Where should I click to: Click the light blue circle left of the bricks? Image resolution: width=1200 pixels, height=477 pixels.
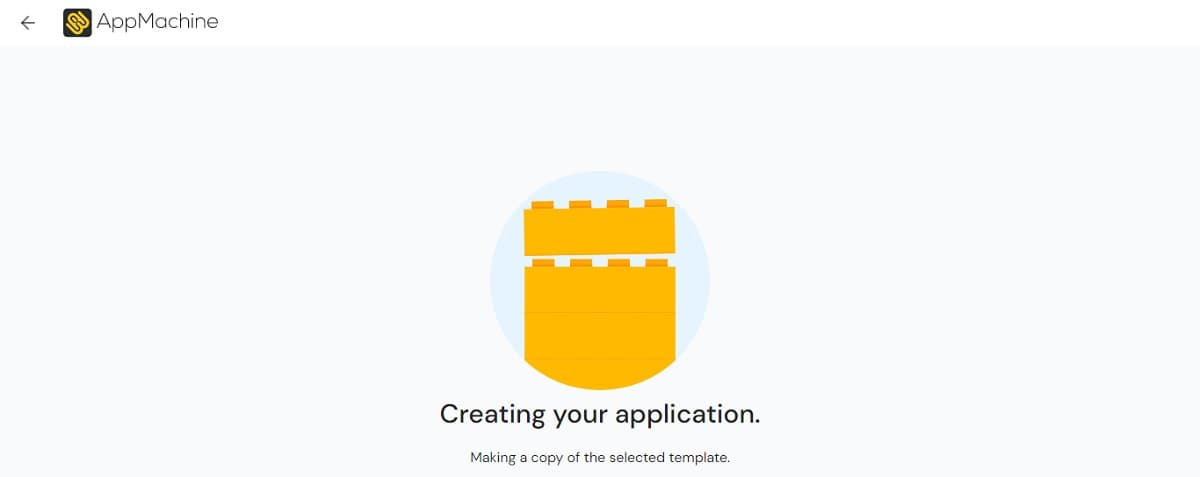tap(507, 280)
